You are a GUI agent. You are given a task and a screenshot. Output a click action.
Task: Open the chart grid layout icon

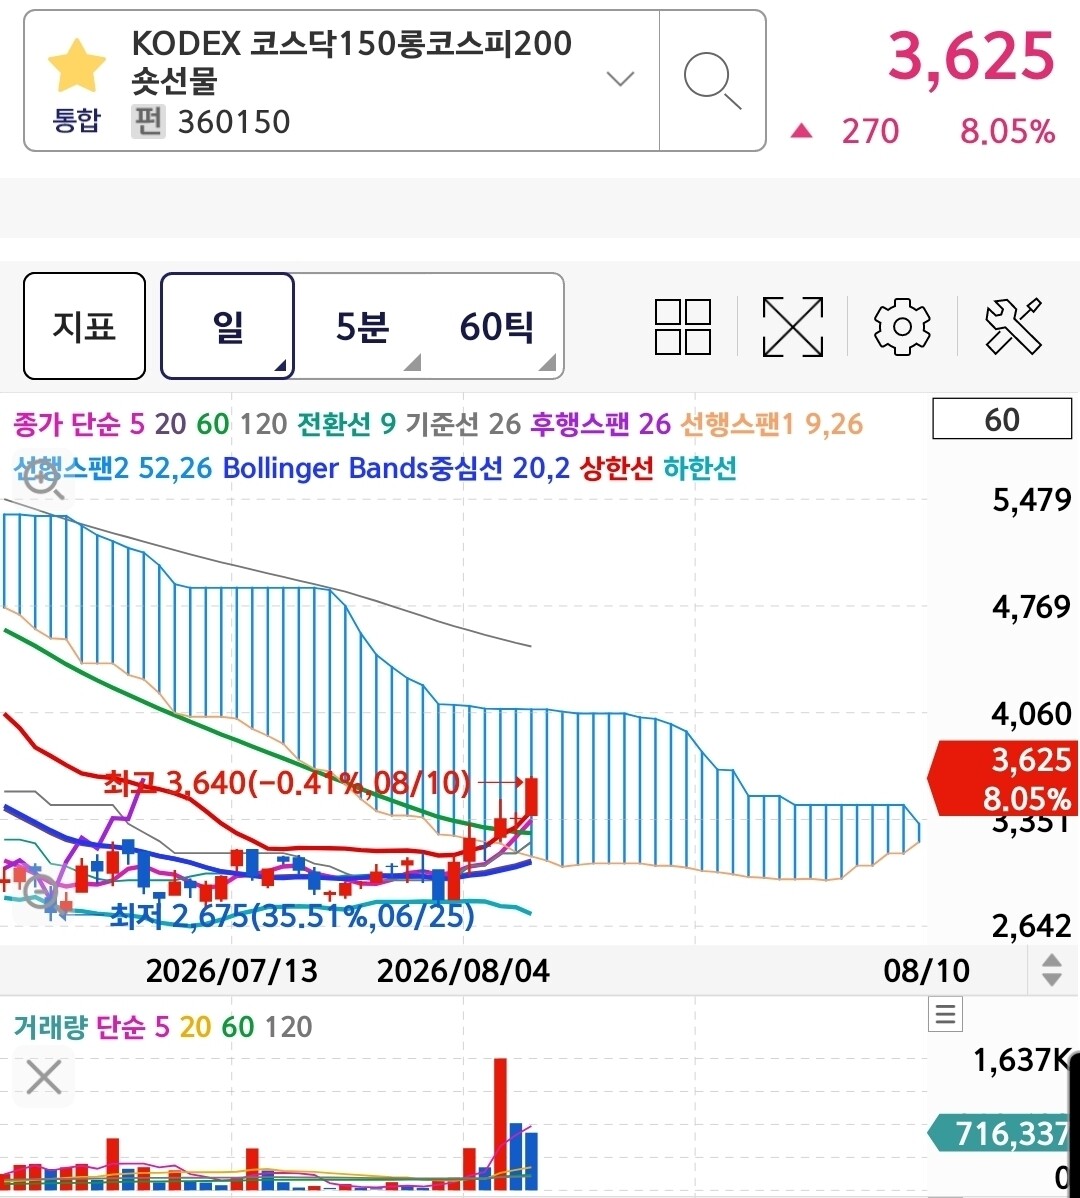point(683,326)
